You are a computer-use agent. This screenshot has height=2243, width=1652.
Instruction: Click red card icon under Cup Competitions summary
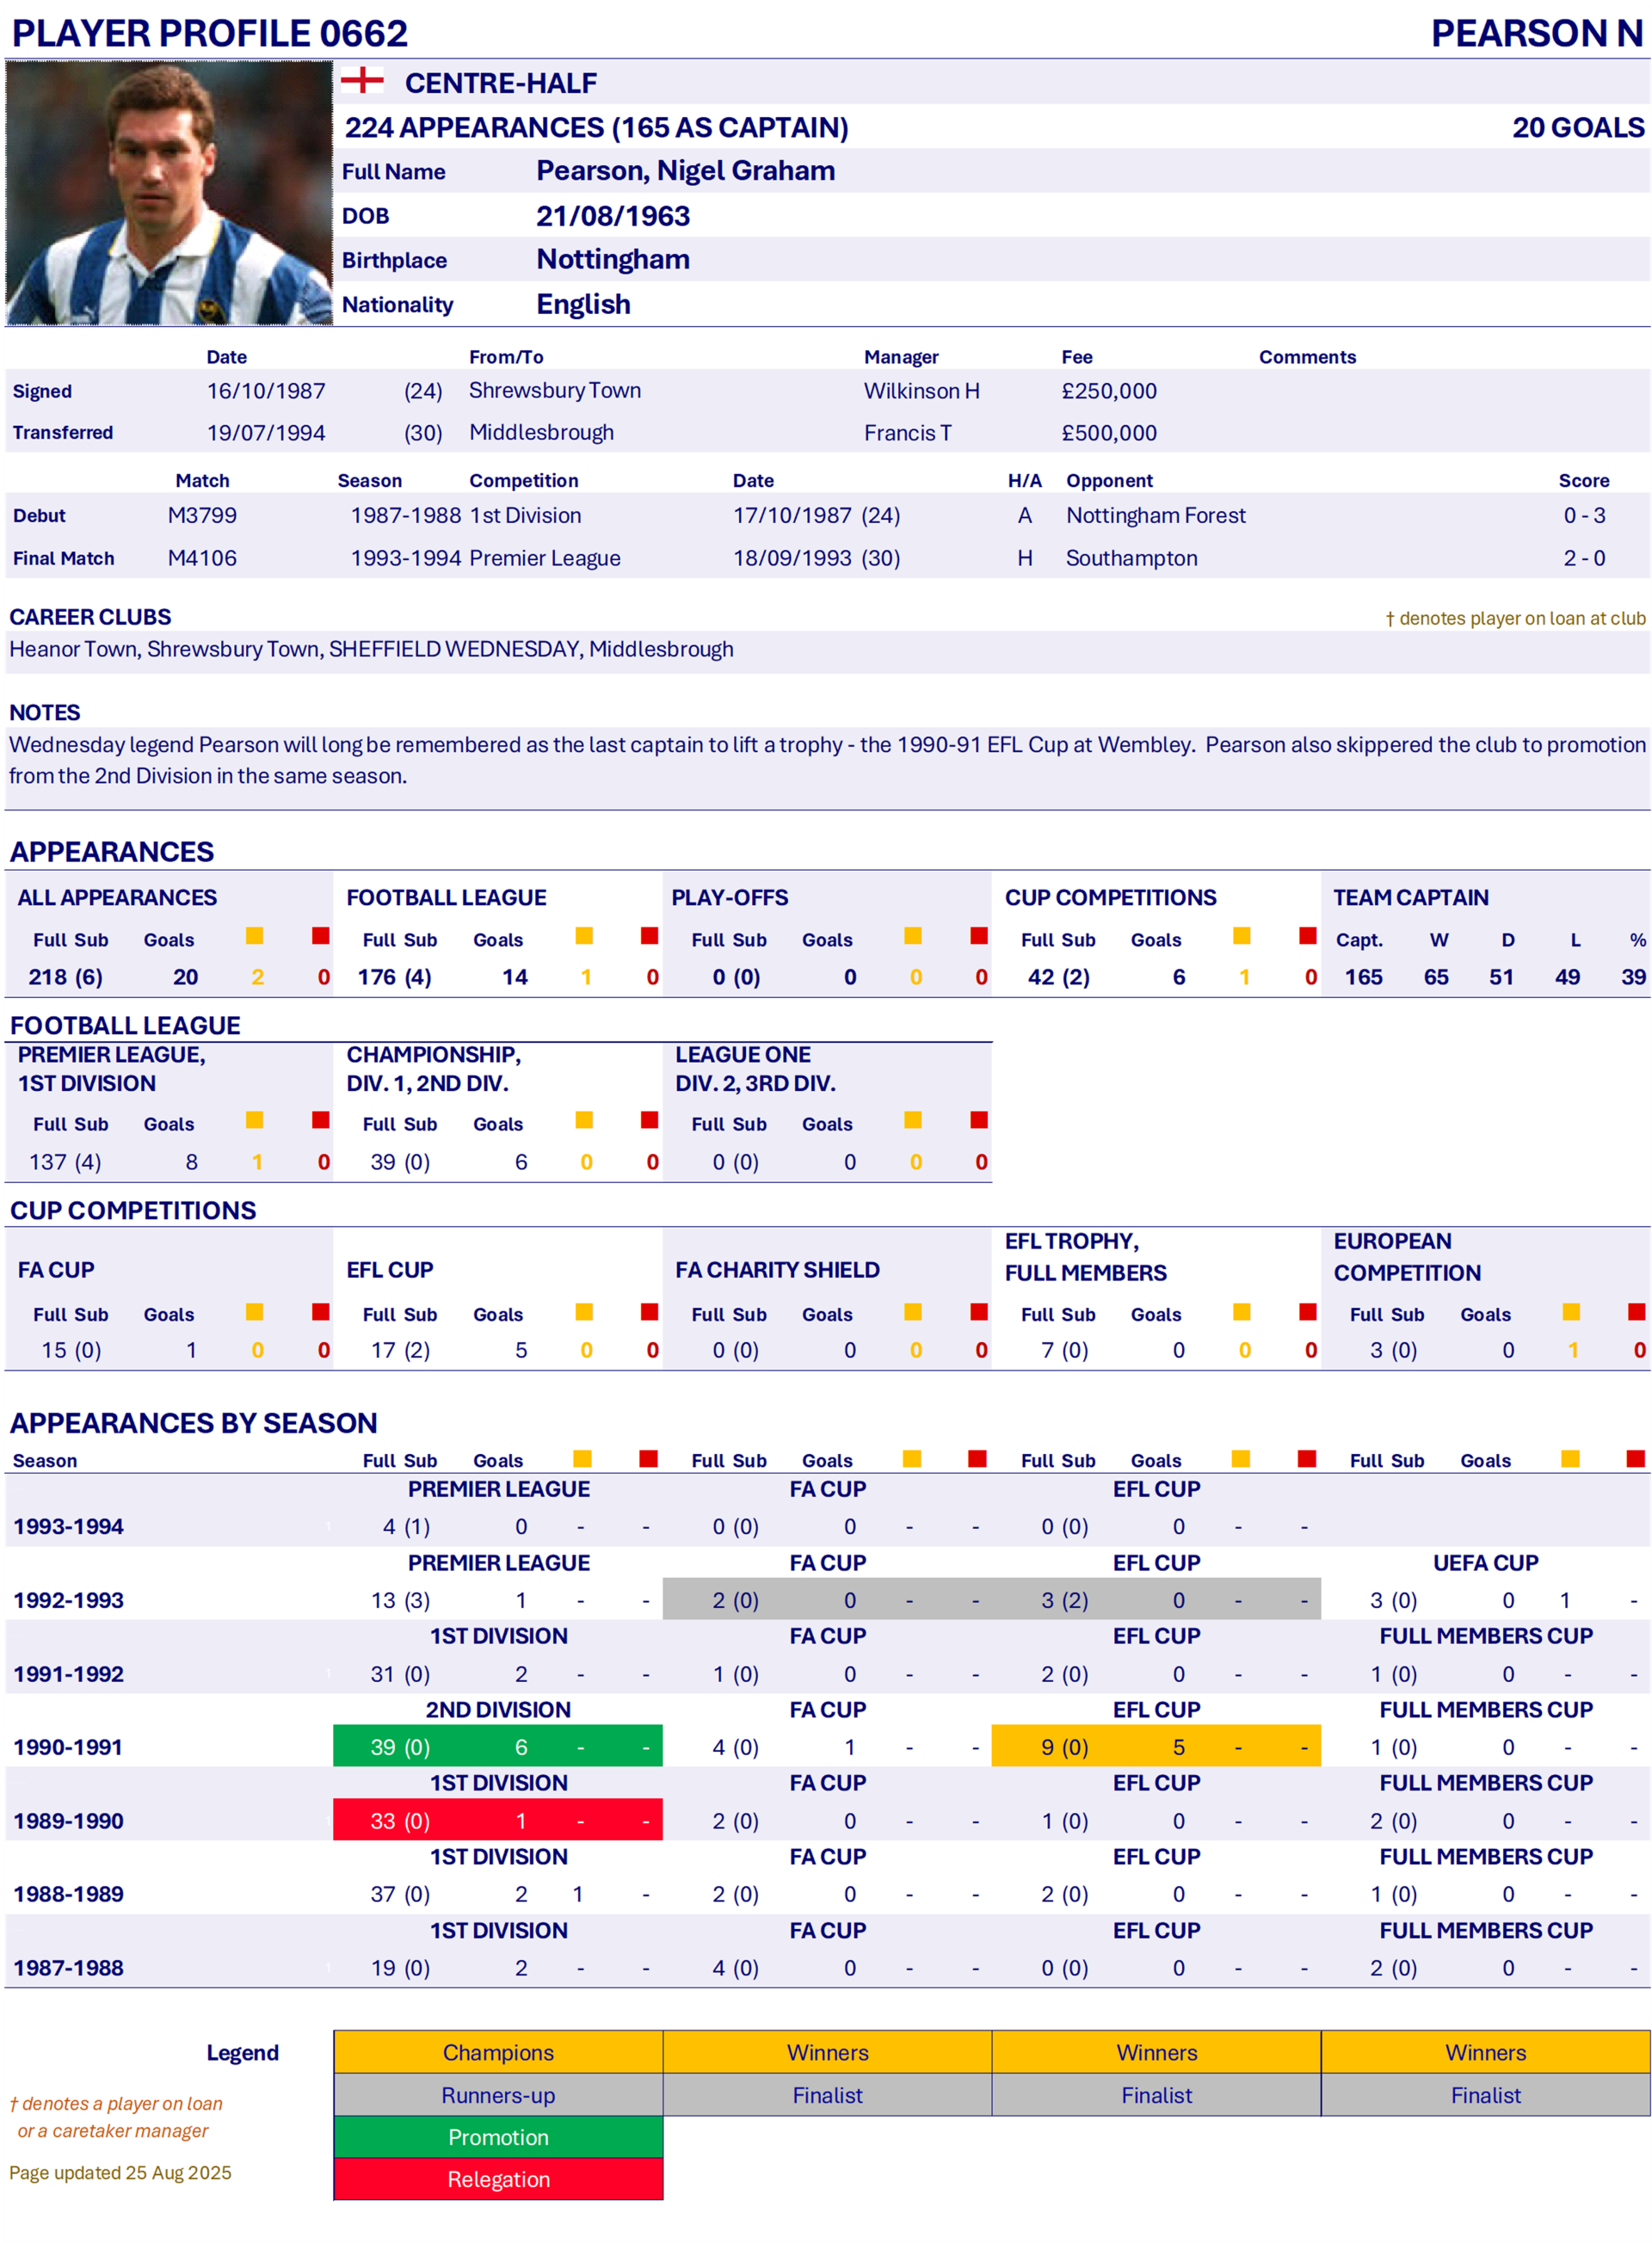[x=1307, y=936]
